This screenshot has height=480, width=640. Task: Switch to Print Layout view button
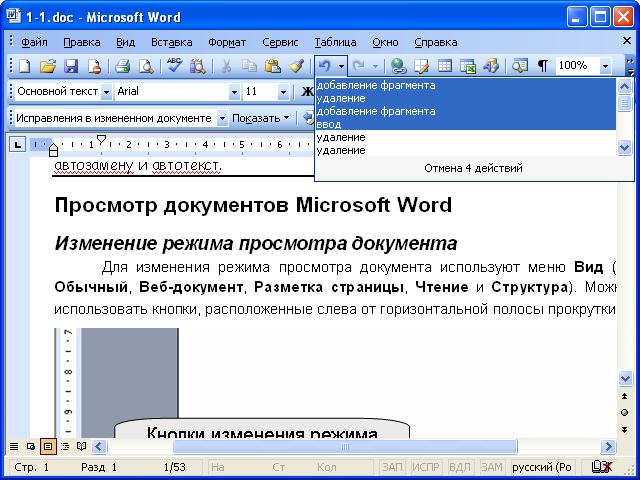pyautogui.click(x=48, y=447)
